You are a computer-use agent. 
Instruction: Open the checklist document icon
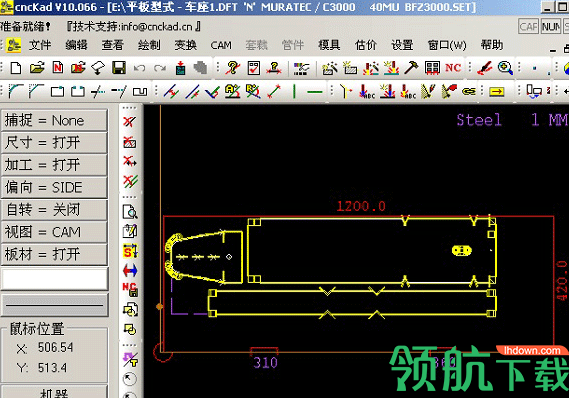click(254, 68)
